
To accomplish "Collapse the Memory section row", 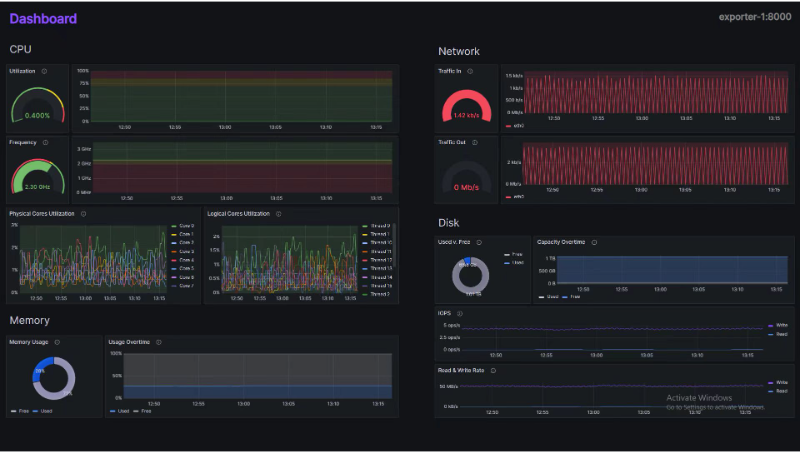I will 30,320.
